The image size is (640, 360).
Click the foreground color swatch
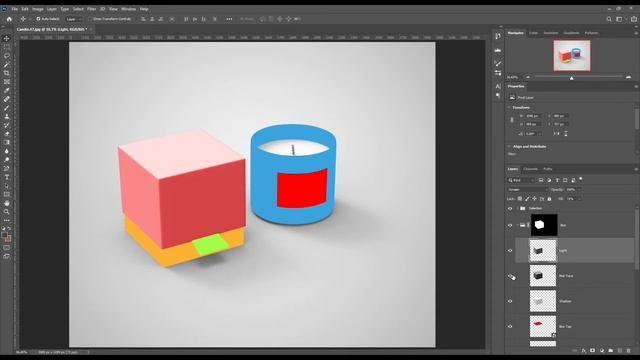click(4, 236)
